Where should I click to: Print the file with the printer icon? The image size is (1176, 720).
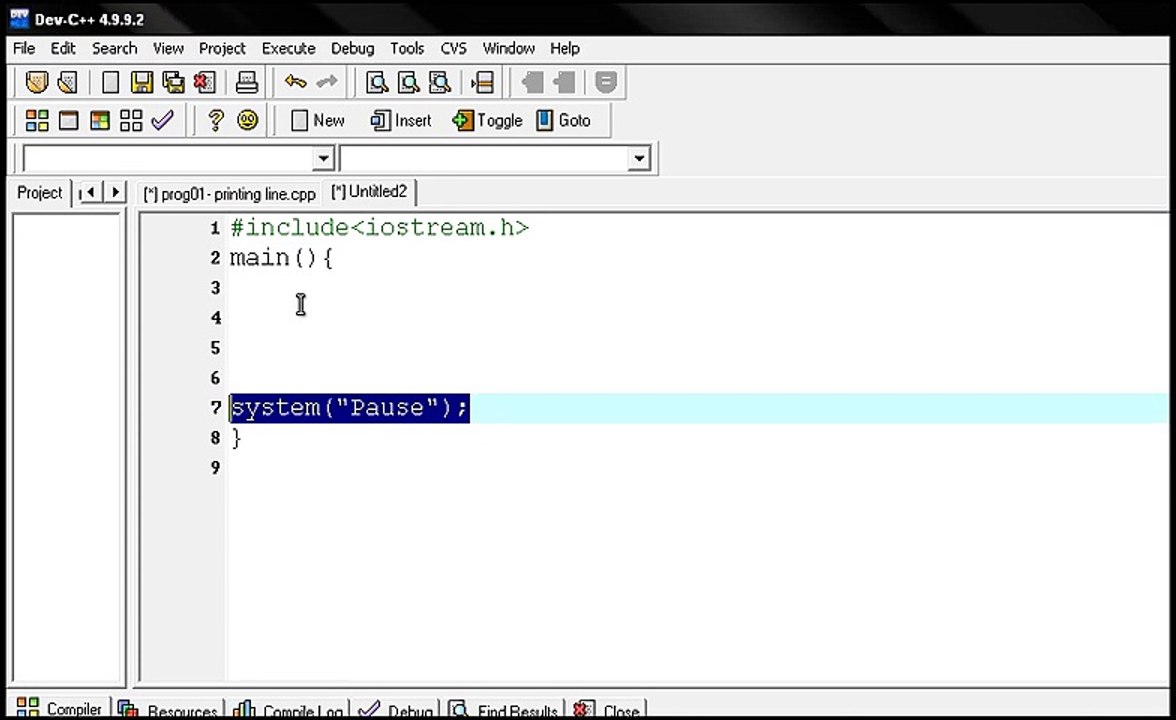(247, 82)
